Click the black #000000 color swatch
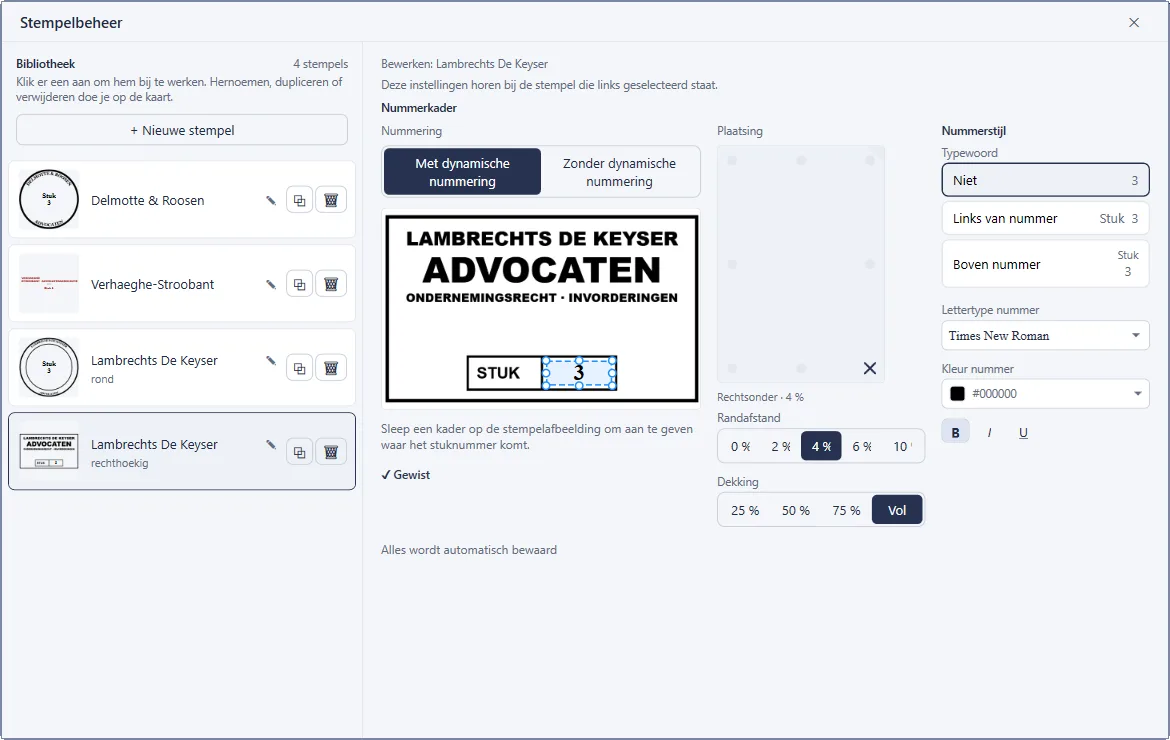 (957, 394)
